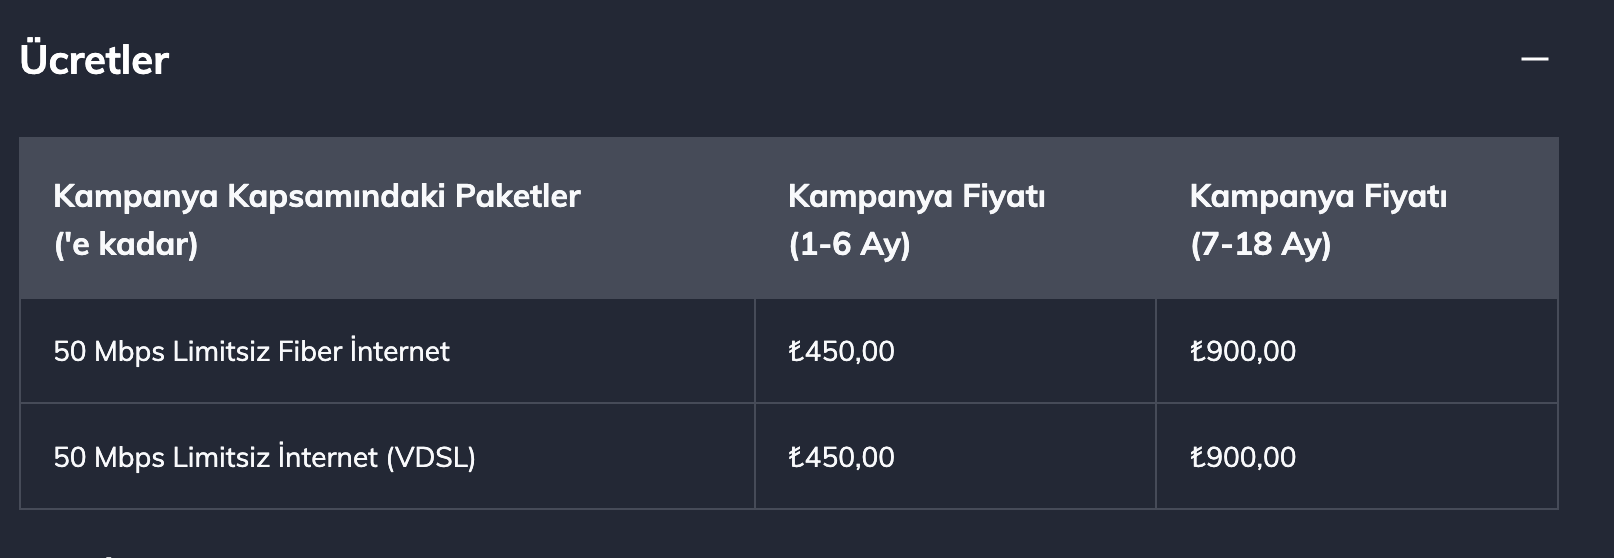Click the "(1-6 Ay)" period label

(849, 244)
